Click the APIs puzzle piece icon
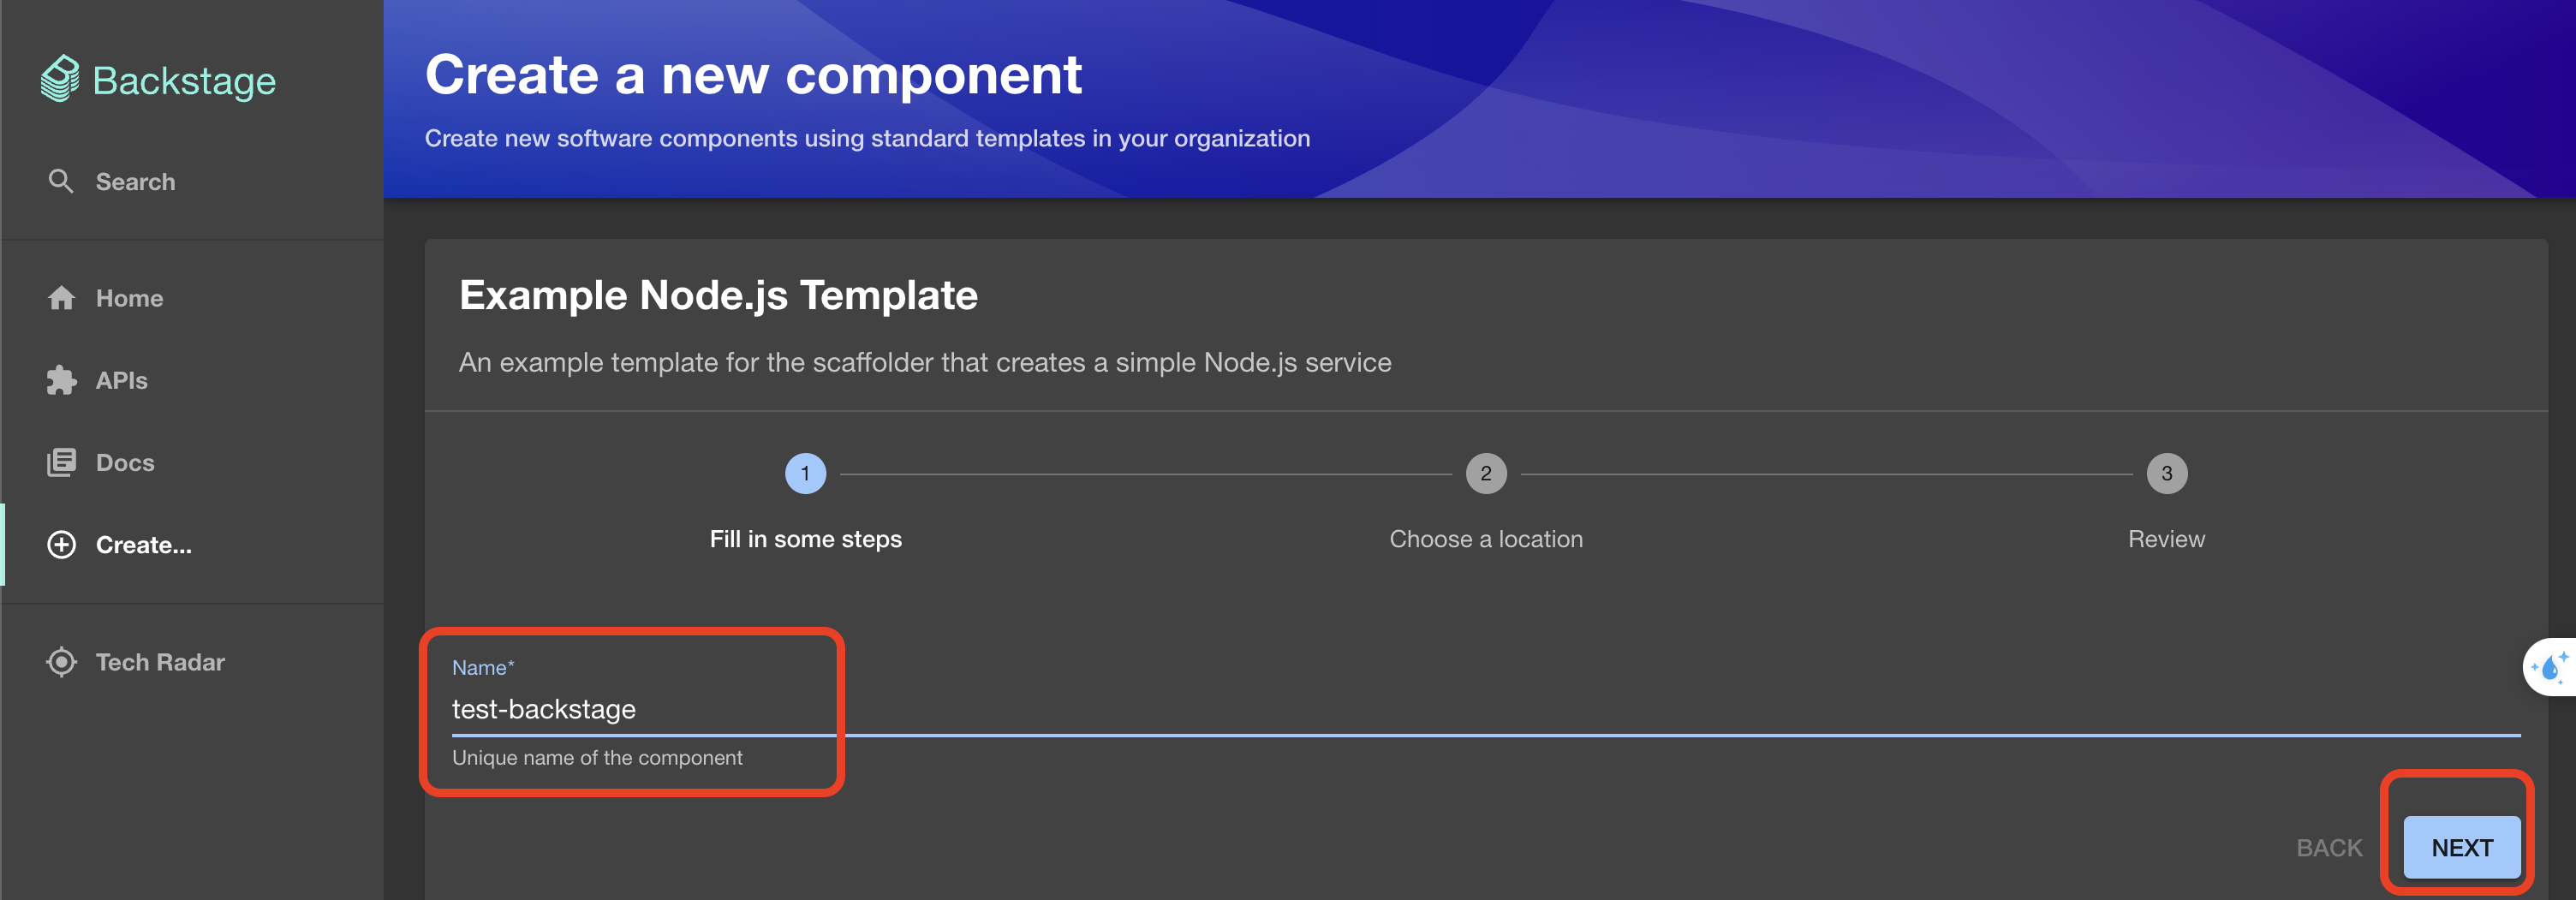Viewport: 2576px width, 900px height. coord(61,380)
